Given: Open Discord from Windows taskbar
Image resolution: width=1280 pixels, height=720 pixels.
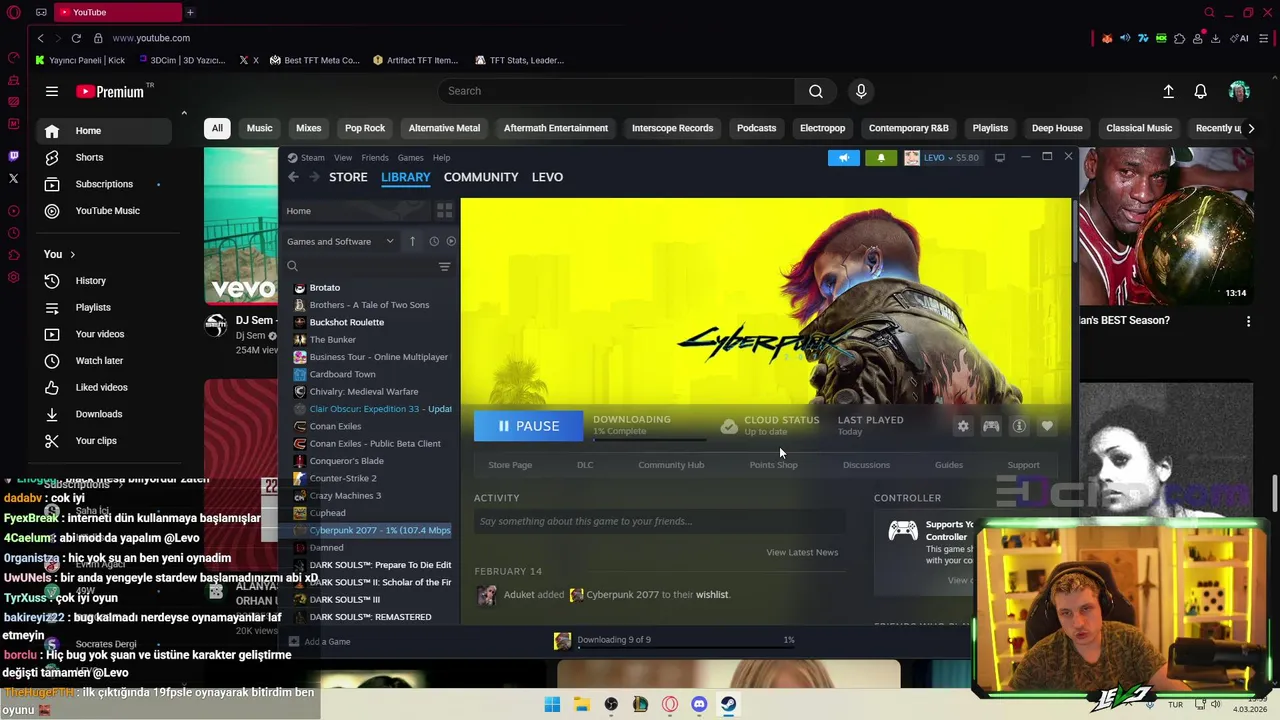Looking at the screenshot, I should 699,705.
